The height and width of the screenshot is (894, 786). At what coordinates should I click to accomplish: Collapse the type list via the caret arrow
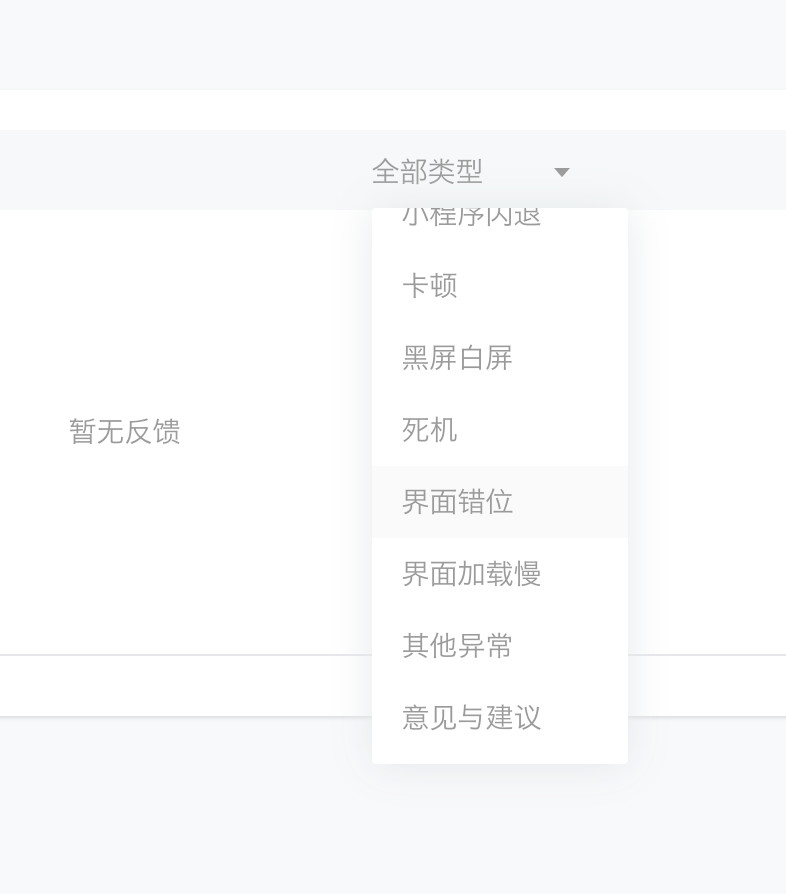tap(562, 172)
